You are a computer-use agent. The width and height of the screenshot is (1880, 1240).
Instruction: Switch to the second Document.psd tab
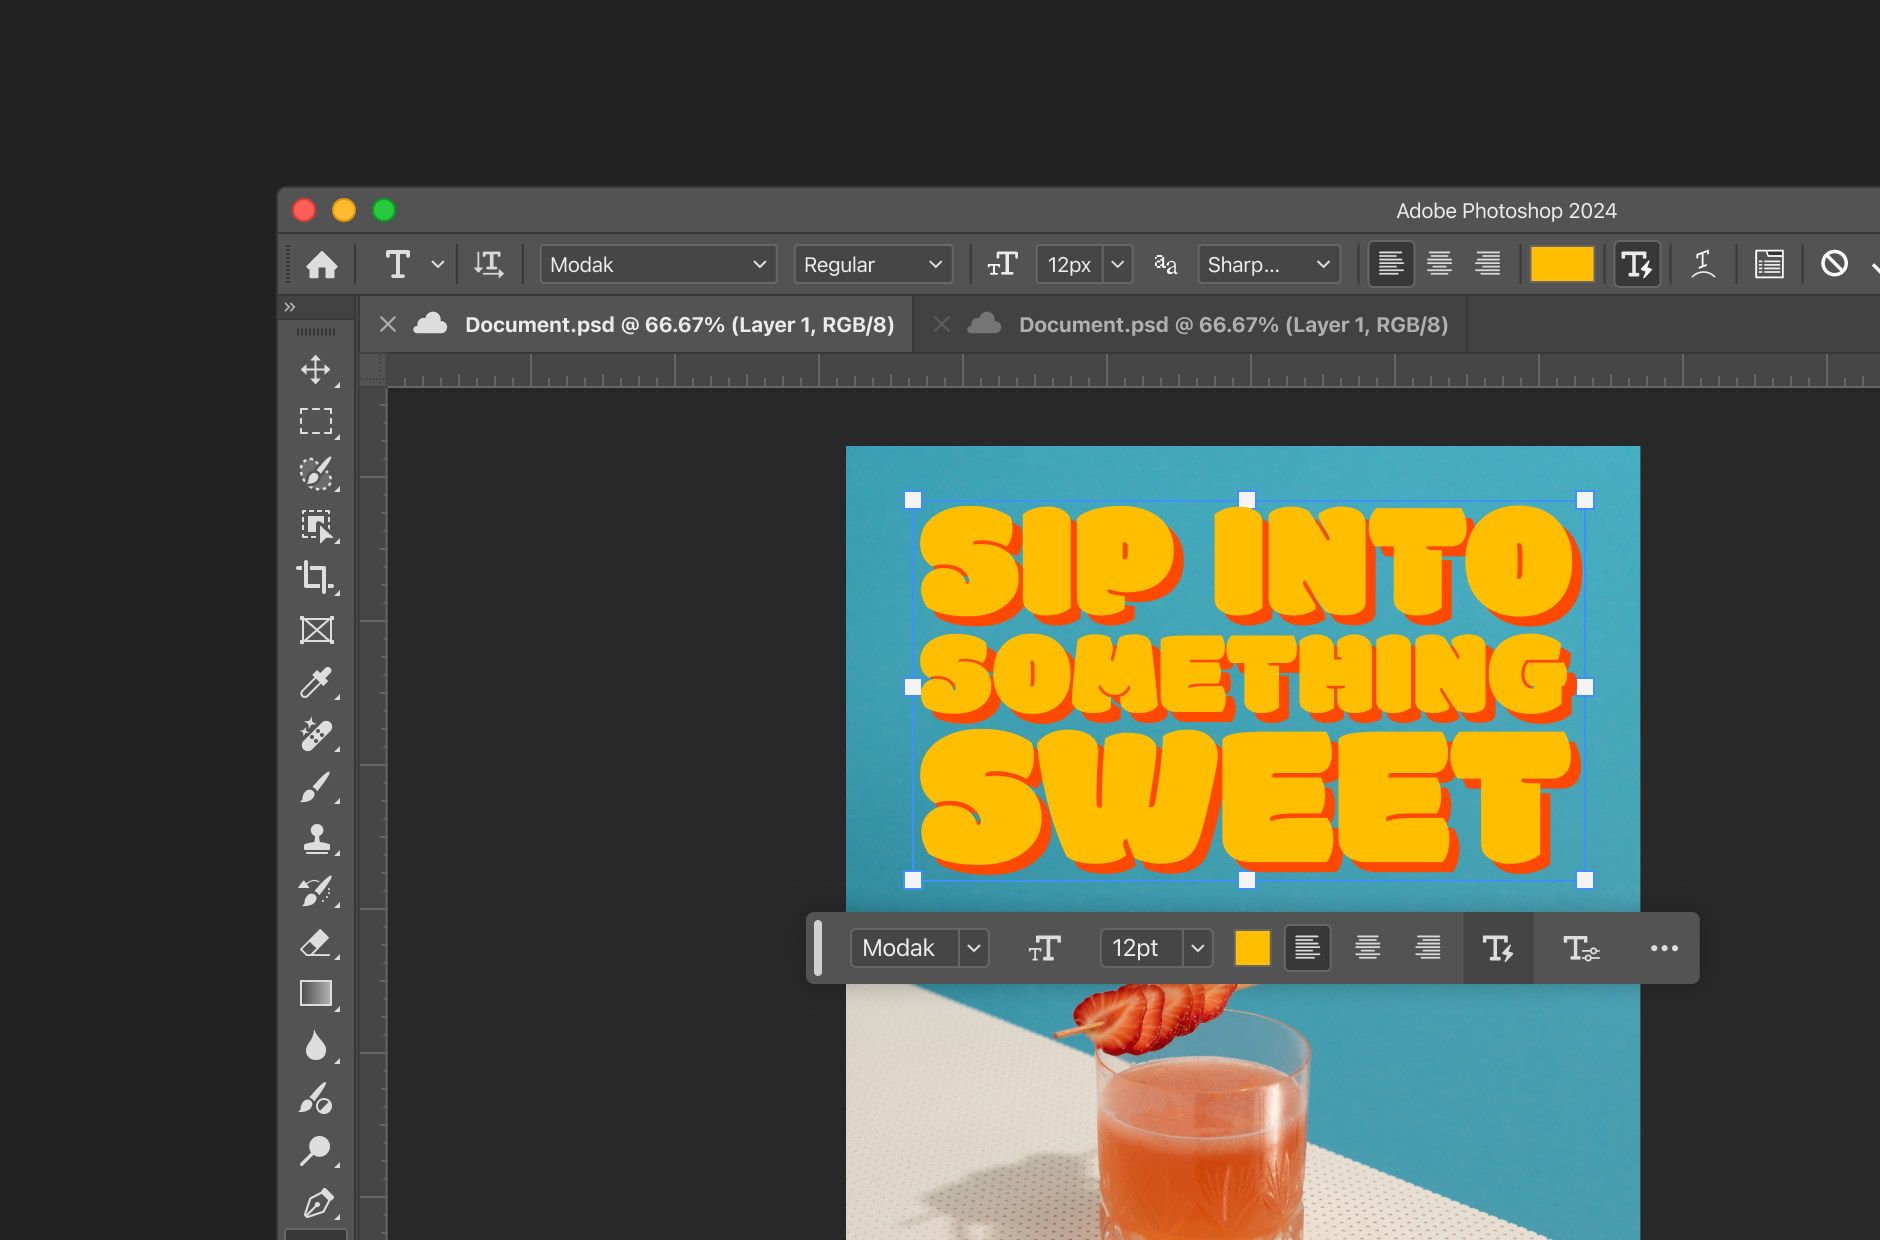1232,325
